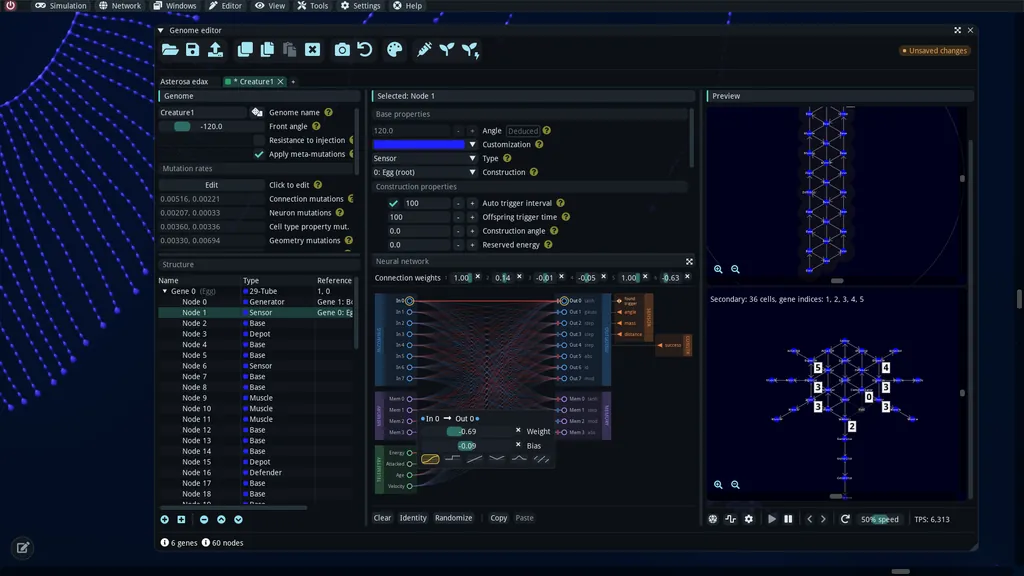
Task: Add a new genome tab with plus
Action: [x=293, y=82]
